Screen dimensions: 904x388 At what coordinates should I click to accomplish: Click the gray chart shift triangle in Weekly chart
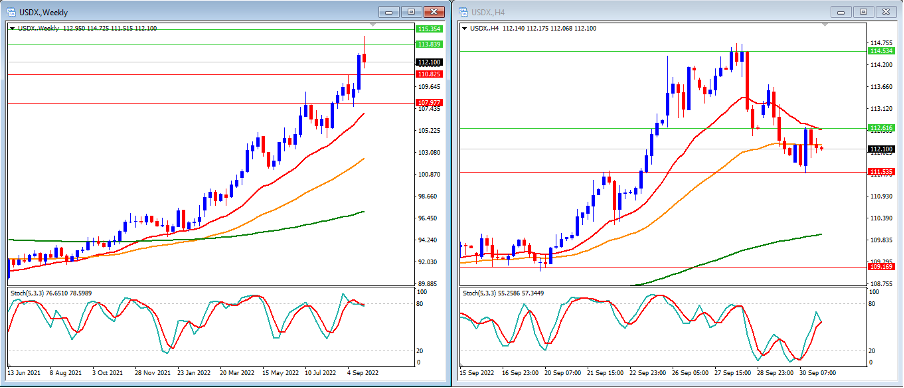point(373,25)
